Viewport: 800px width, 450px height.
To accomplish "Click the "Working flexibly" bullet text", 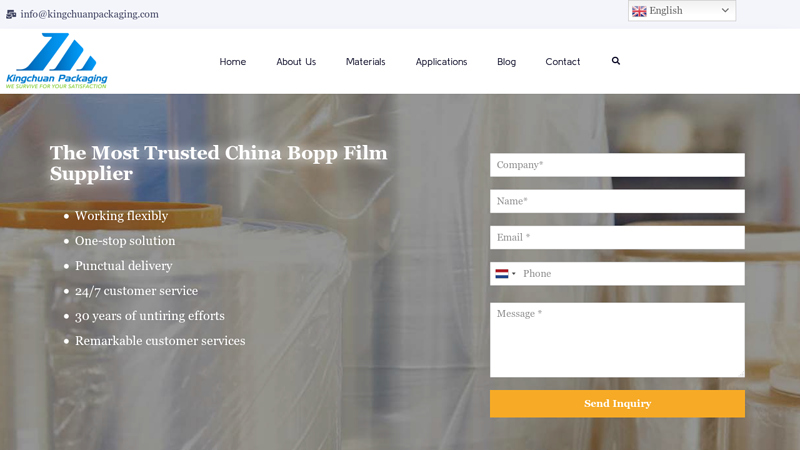I will pyautogui.click(x=121, y=216).
